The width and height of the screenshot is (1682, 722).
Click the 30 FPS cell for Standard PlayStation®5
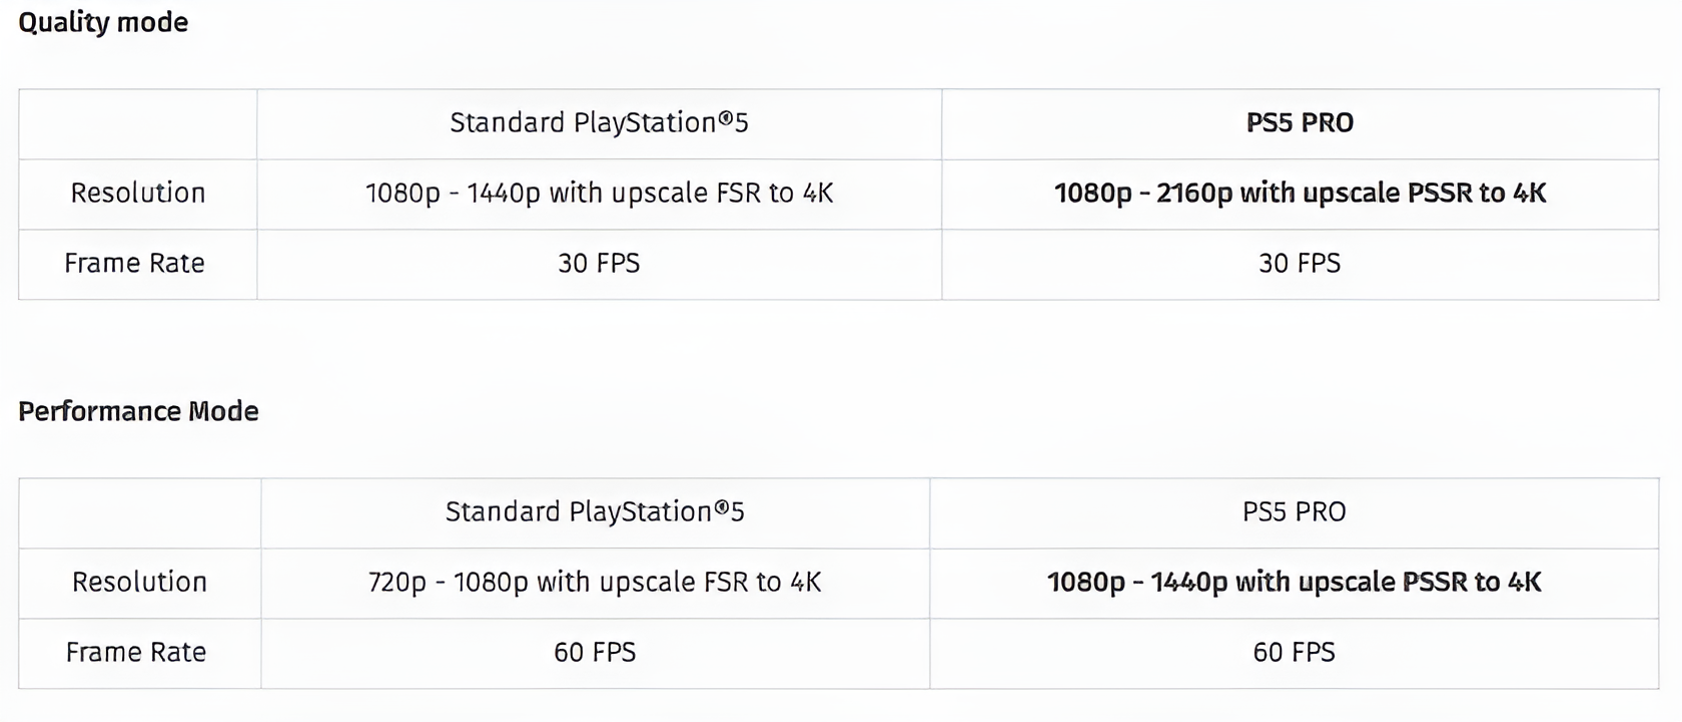(x=599, y=263)
